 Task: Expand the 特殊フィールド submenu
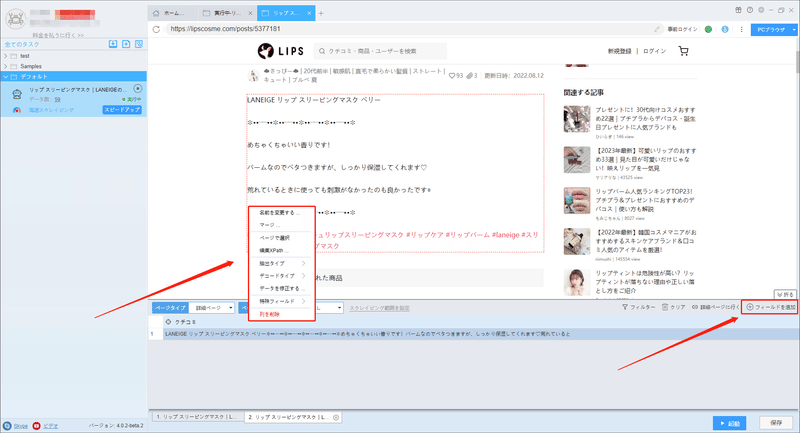pyautogui.click(x=282, y=301)
